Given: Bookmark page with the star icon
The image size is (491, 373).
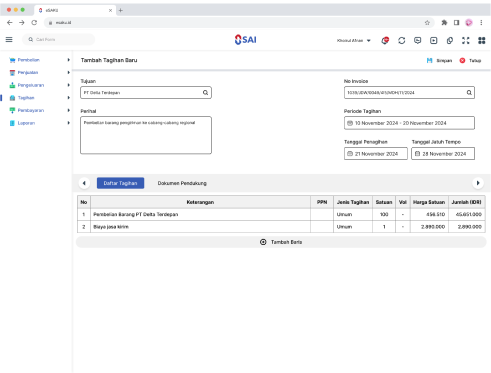Looking at the screenshot, I should [427, 23].
